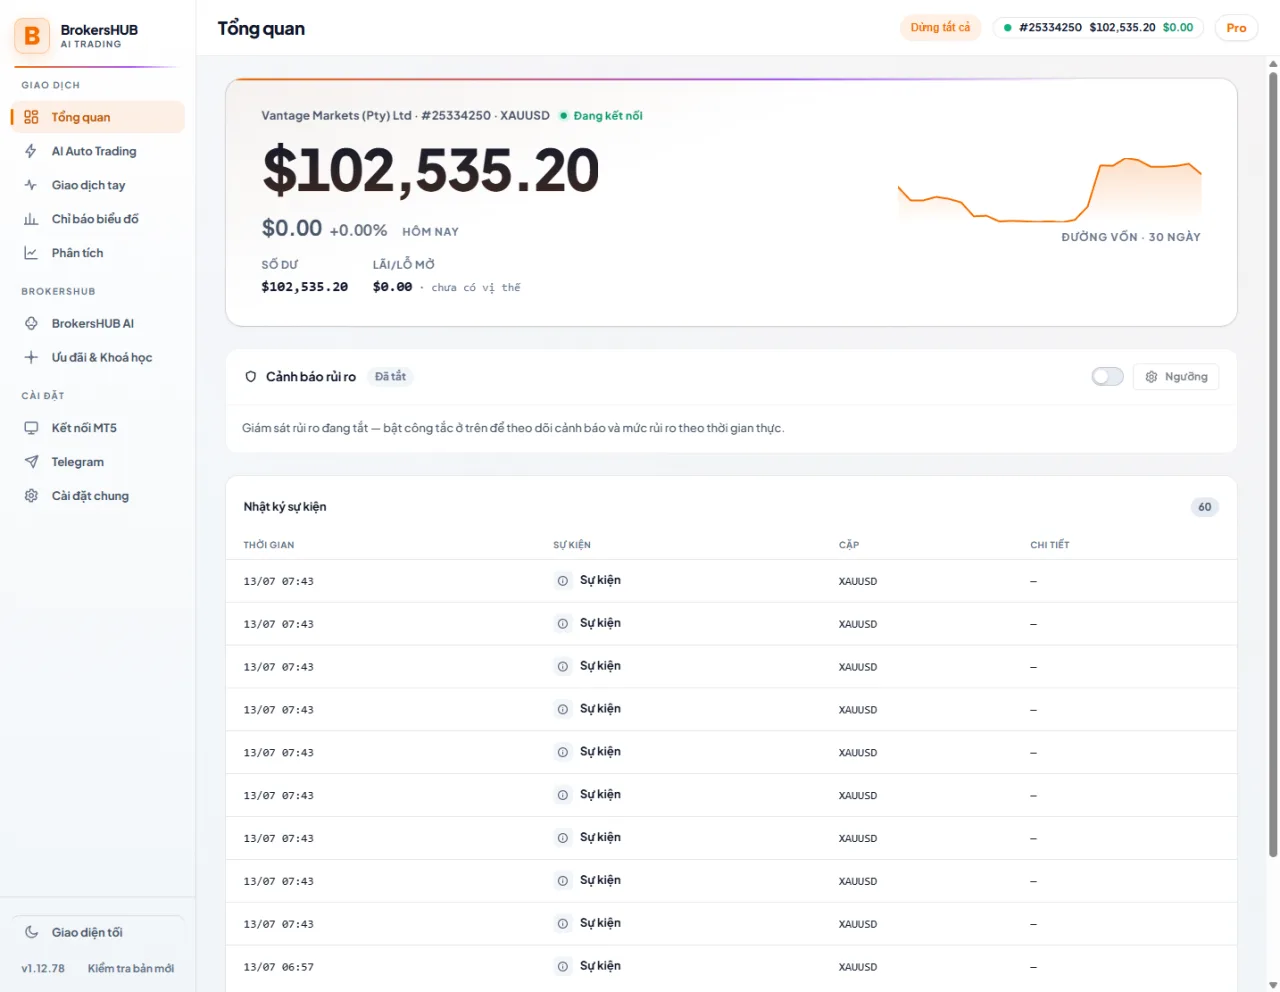Viewport: 1280px width, 992px height.
Task: Click the Vantage Markets (Pty) Ltd account label
Action: [336, 116]
